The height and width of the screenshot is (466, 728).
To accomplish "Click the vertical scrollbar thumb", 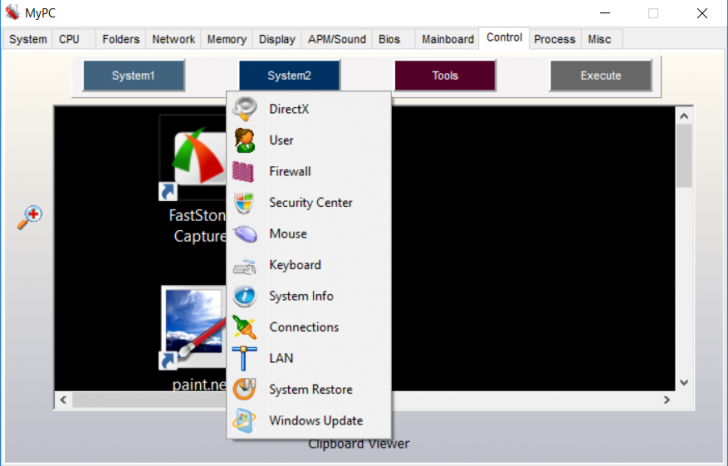I will click(x=684, y=156).
